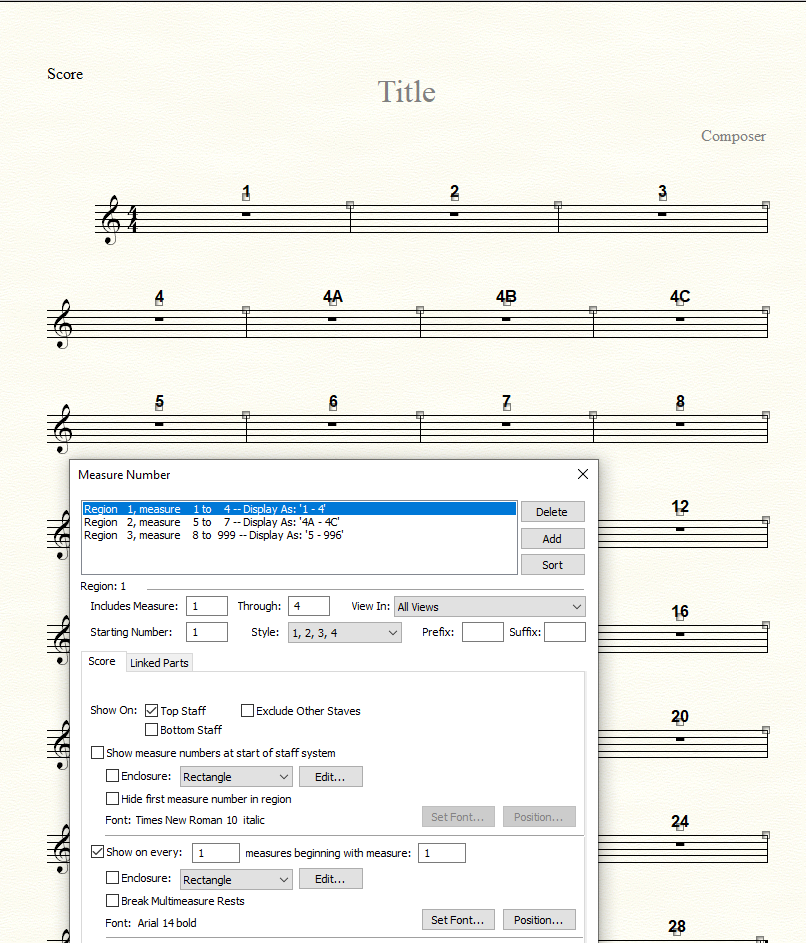This screenshot has height=943, width=806.
Task: Close the Measure Number dialog
Action: (583, 474)
